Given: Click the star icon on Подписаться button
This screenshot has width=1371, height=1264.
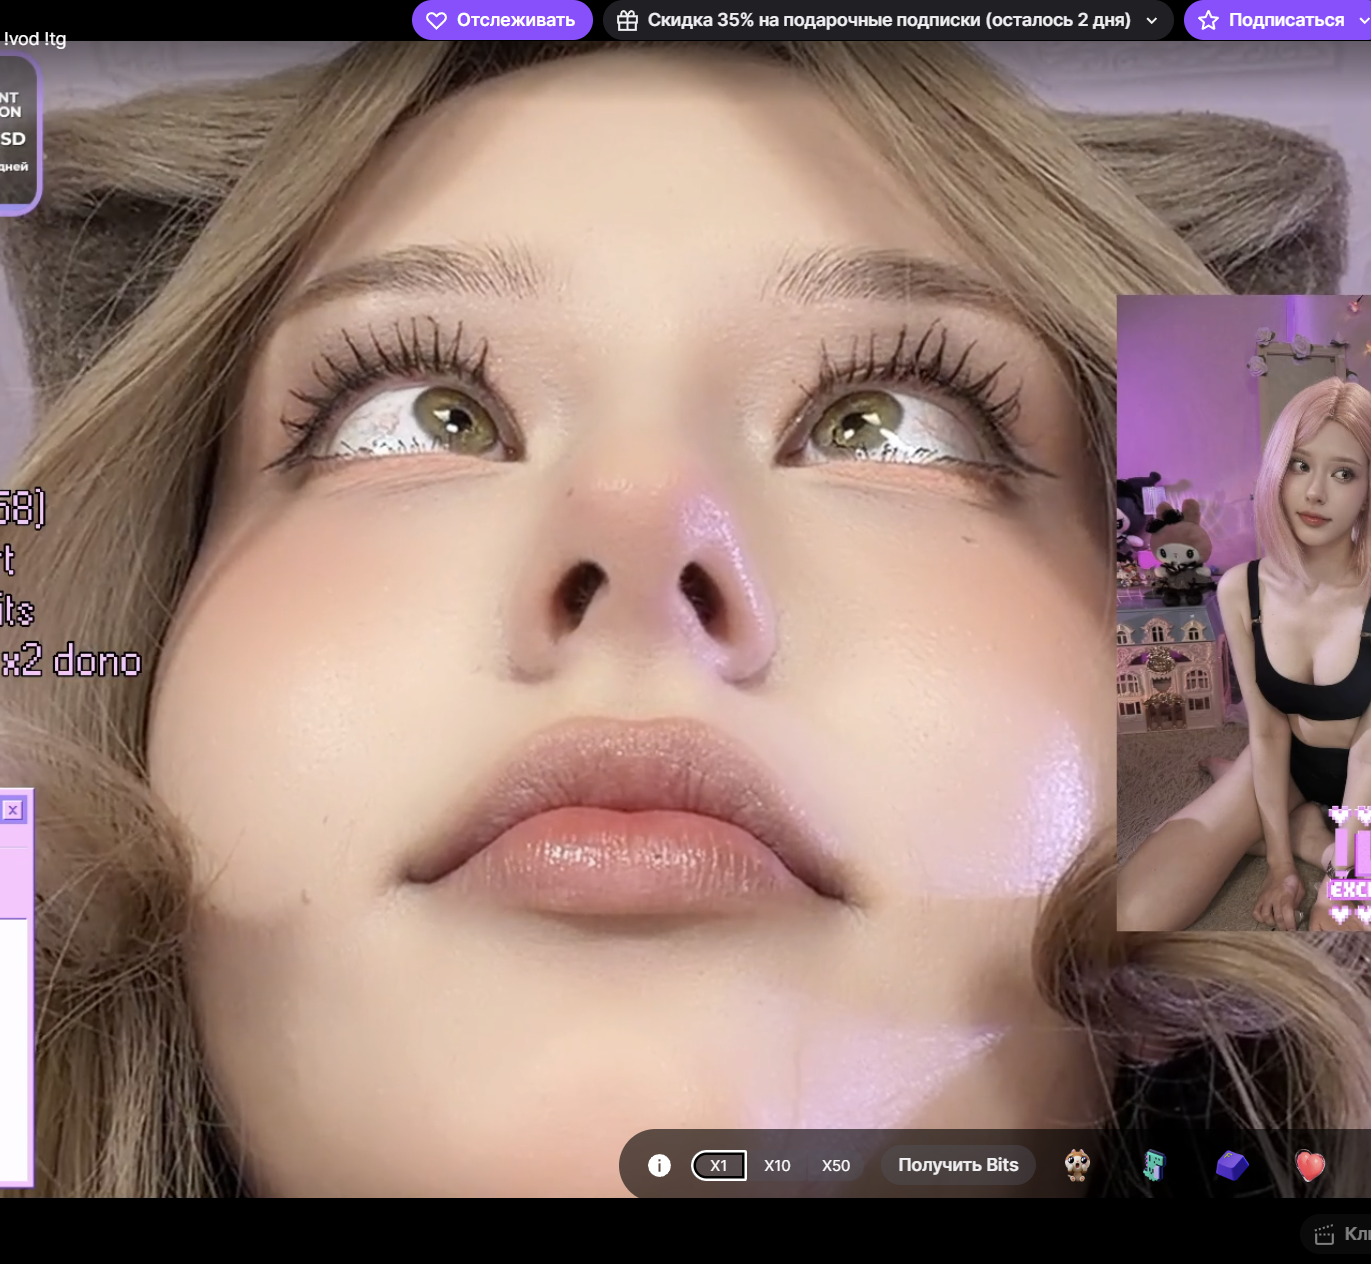Looking at the screenshot, I should point(1208,20).
